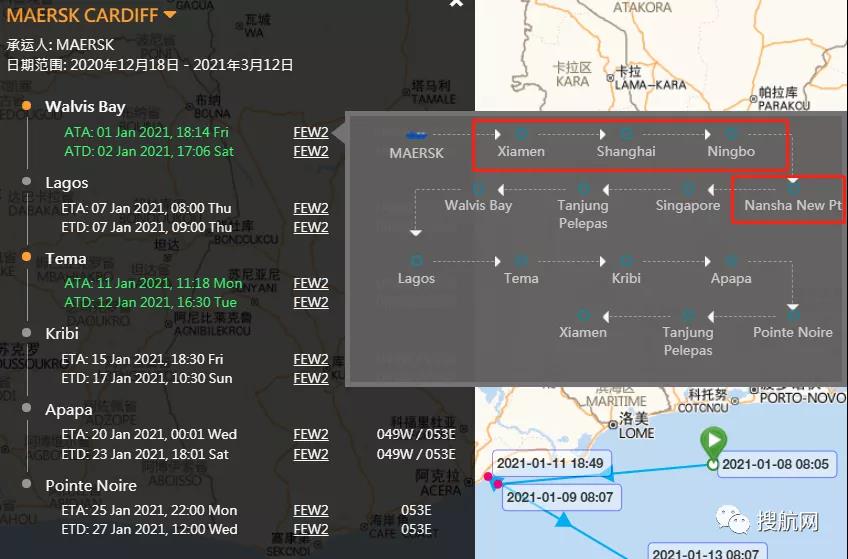Expand the MAERSK CARDIFF vessel dropdown arrow
This screenshot has width=848, height=559.
click(169, 14)
